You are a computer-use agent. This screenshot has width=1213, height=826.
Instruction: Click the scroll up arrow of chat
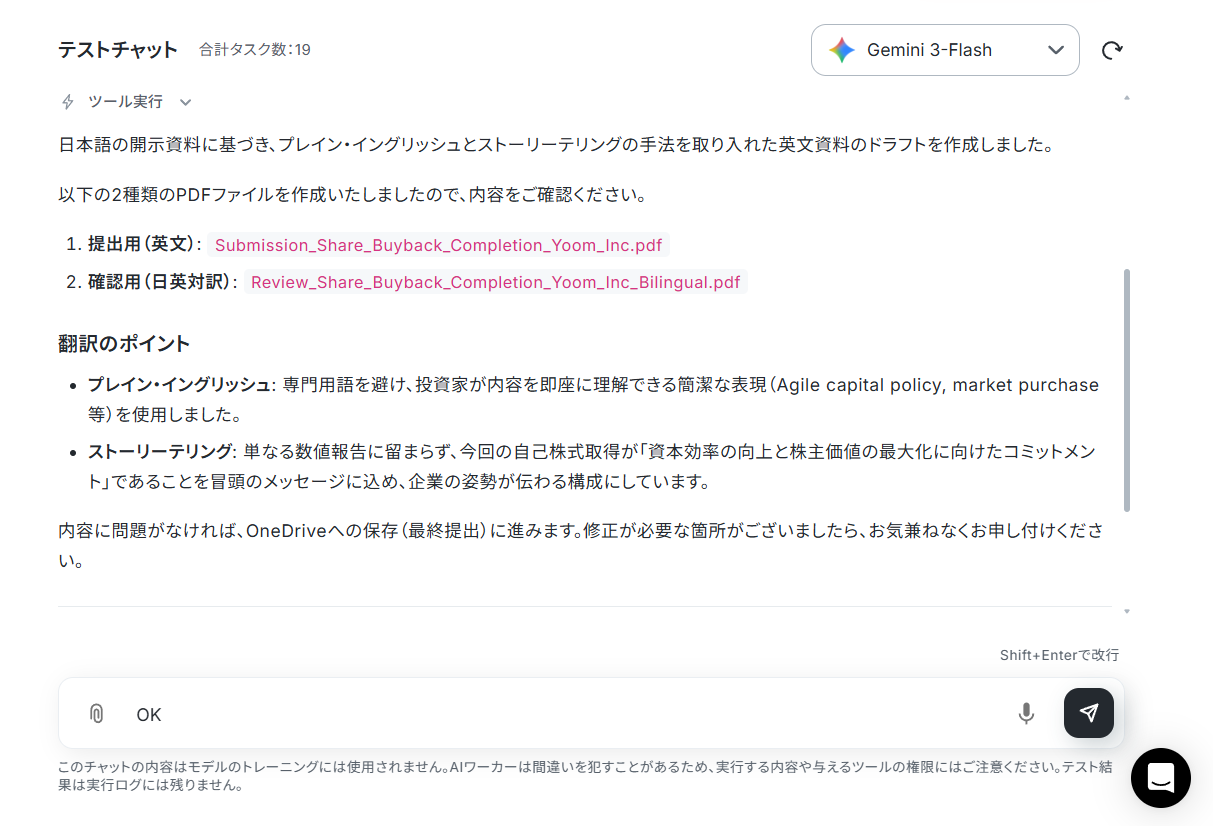point(1127,98)
